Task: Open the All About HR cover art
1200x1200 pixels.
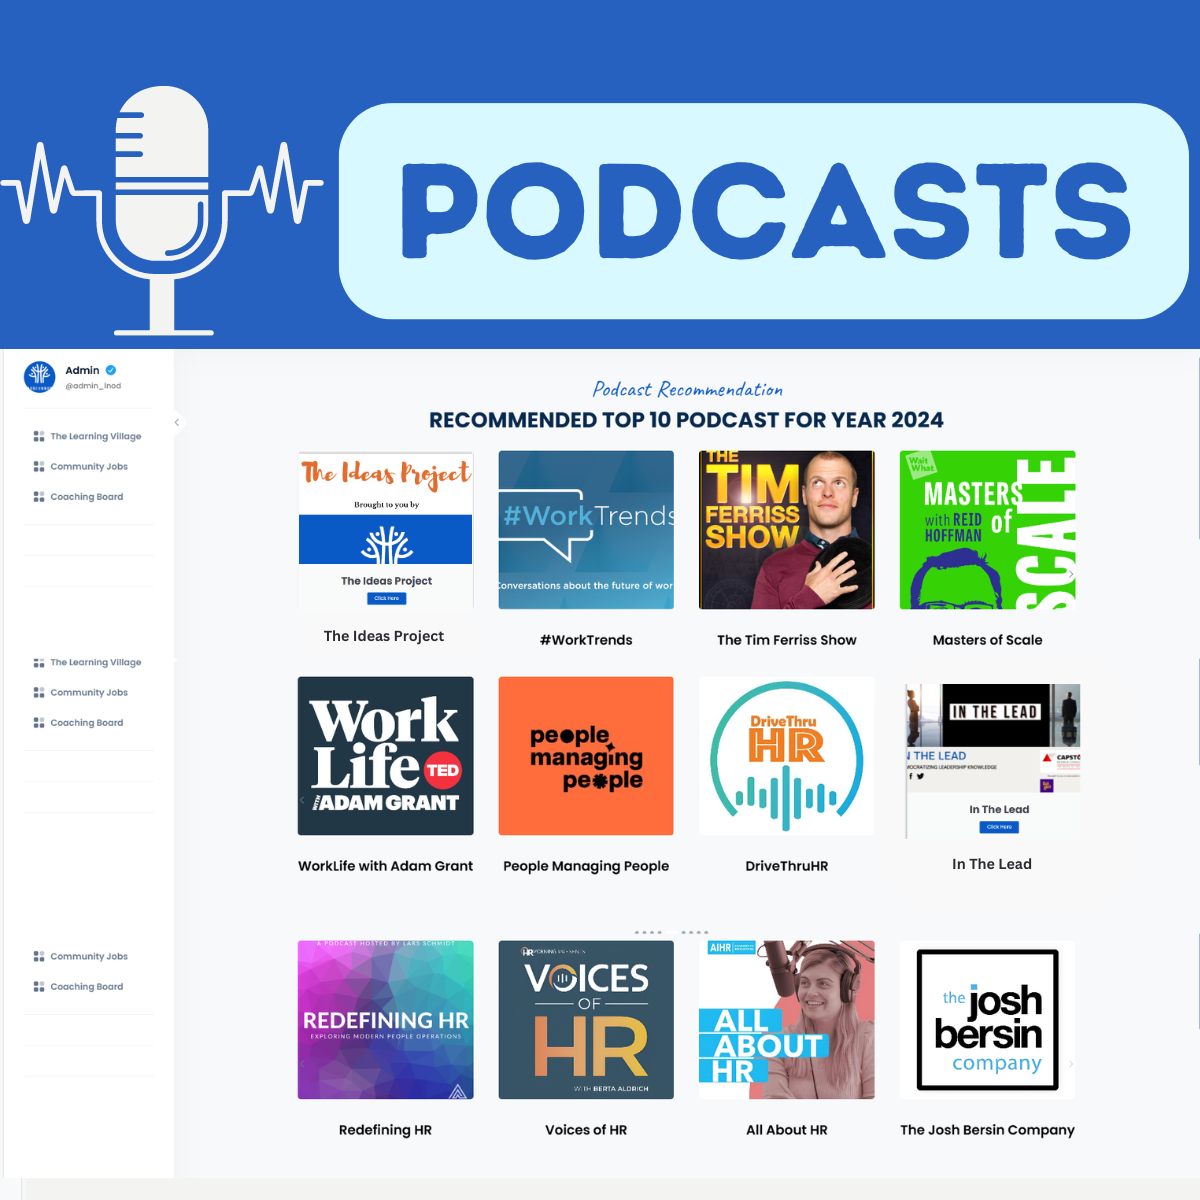Action: (787, 1020)
